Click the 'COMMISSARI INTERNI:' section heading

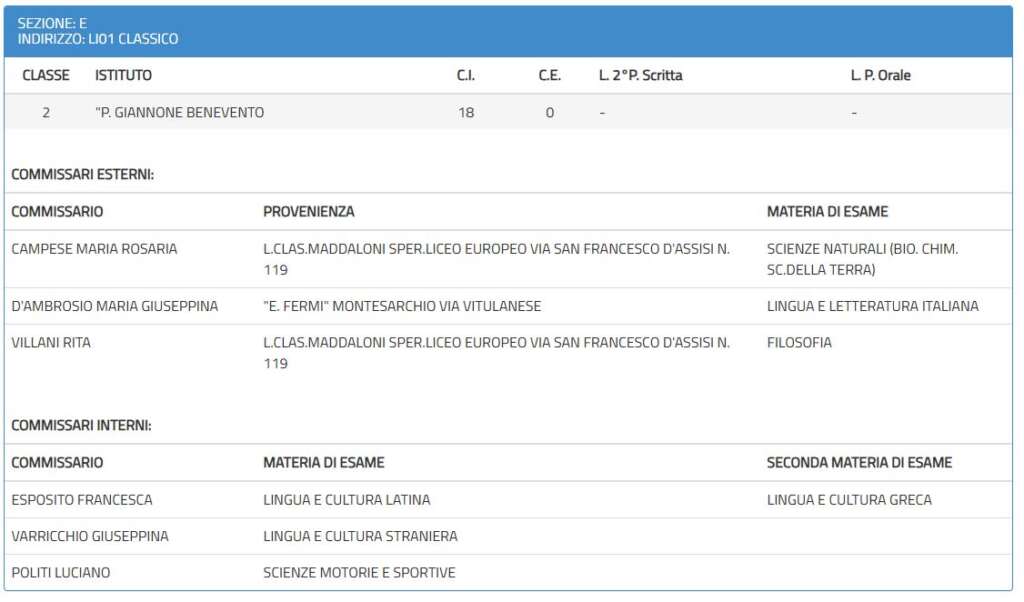pyautogui.click(x=81, y=426)
